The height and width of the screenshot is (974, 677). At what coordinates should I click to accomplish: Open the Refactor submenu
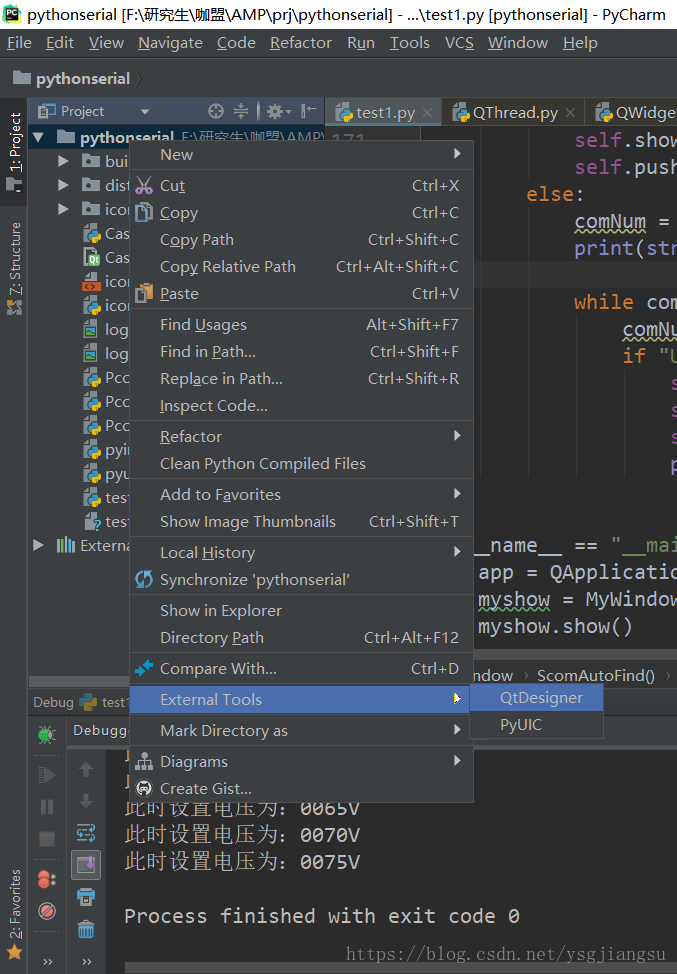(301, 437)
